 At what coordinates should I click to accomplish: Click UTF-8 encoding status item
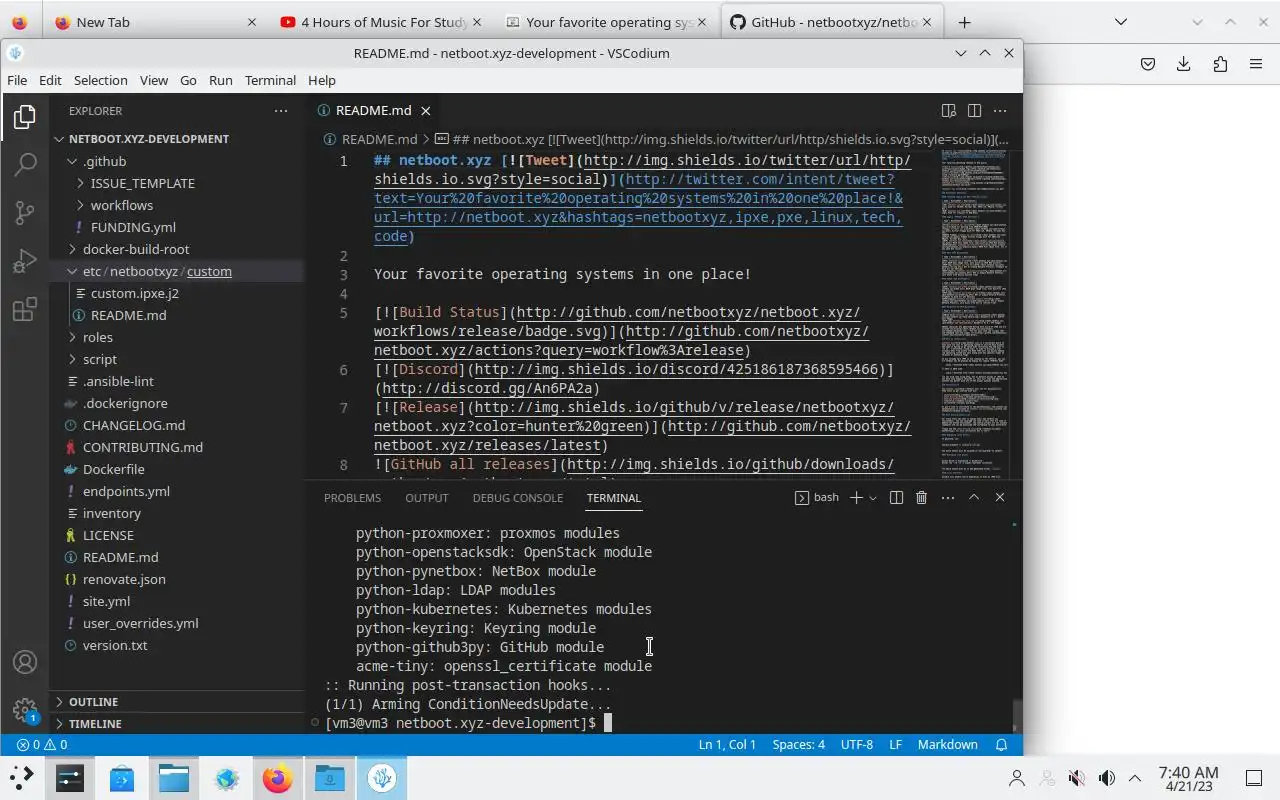coord(857,744)
